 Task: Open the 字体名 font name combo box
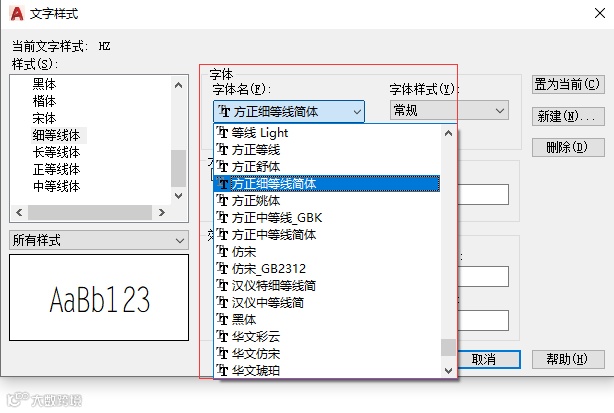click(289, 112)
